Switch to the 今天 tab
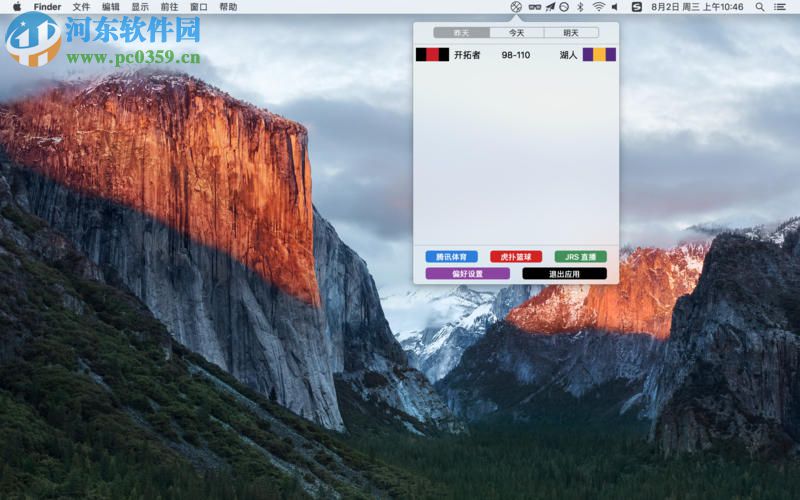 516,33
